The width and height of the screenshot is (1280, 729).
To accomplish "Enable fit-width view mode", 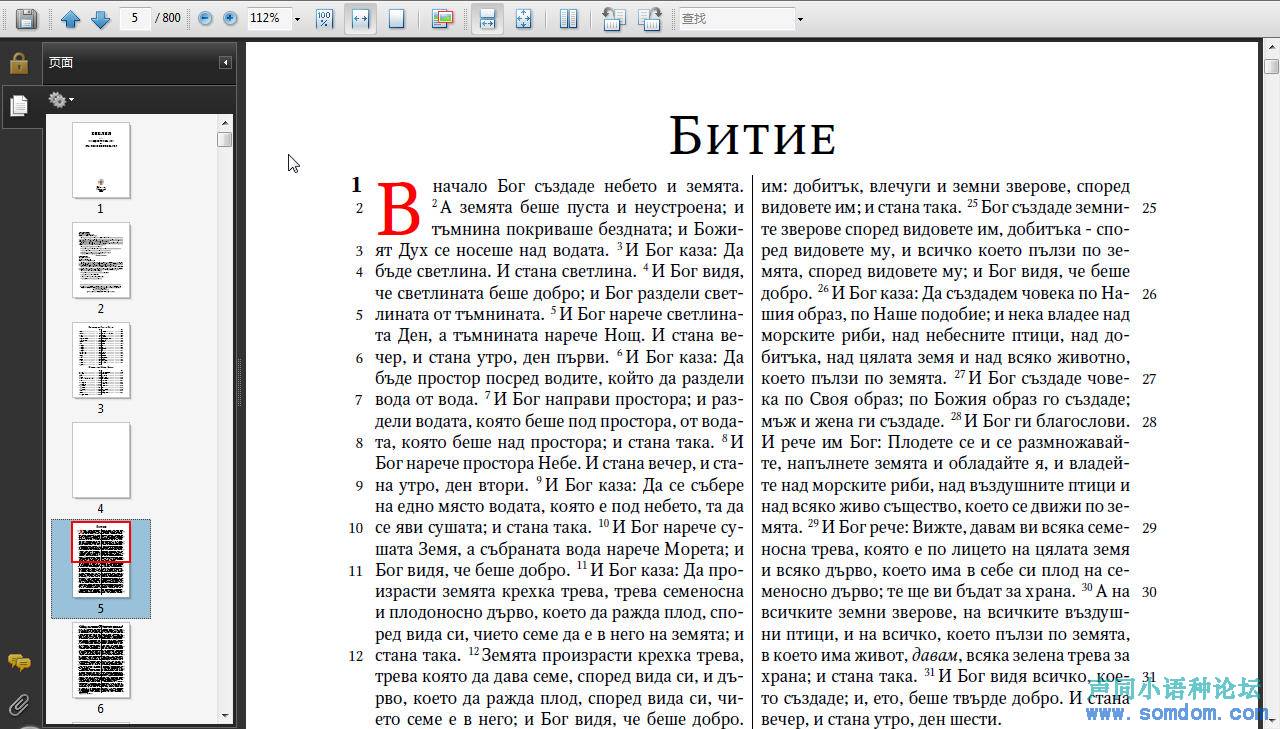I will pyautogui.click(x=360, y=18).
